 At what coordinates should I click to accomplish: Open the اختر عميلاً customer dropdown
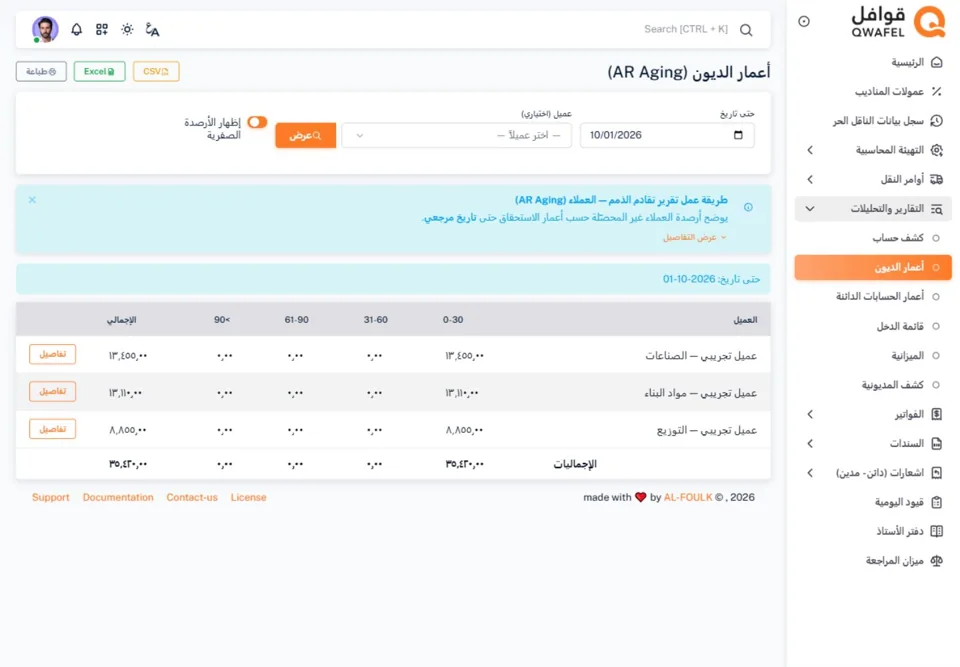coord(456,135)
